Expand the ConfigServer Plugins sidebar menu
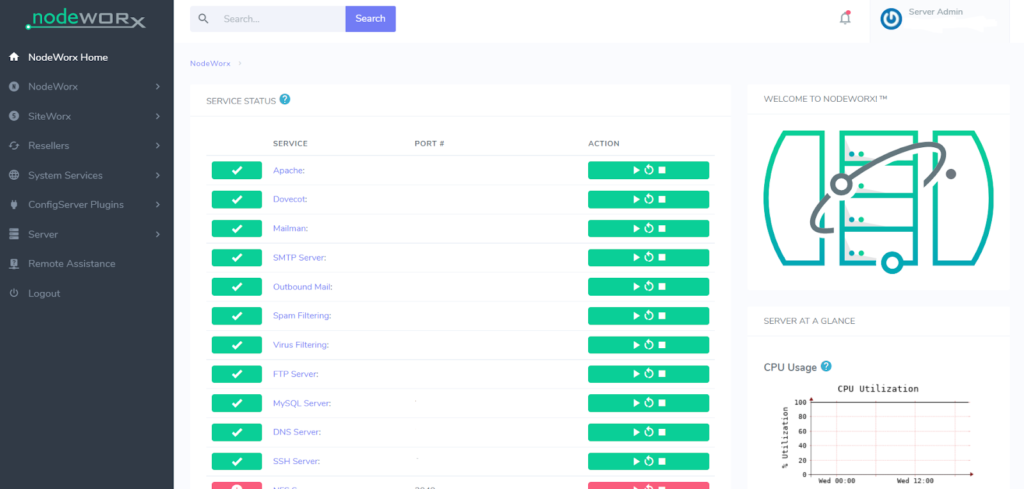This screenshot has width=1024, height=489. (86, 204)
